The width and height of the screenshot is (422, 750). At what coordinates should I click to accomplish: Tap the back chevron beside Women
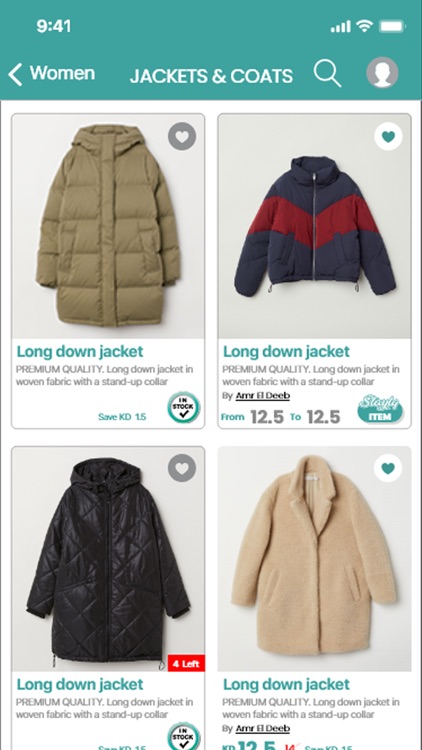click(15, 75)
